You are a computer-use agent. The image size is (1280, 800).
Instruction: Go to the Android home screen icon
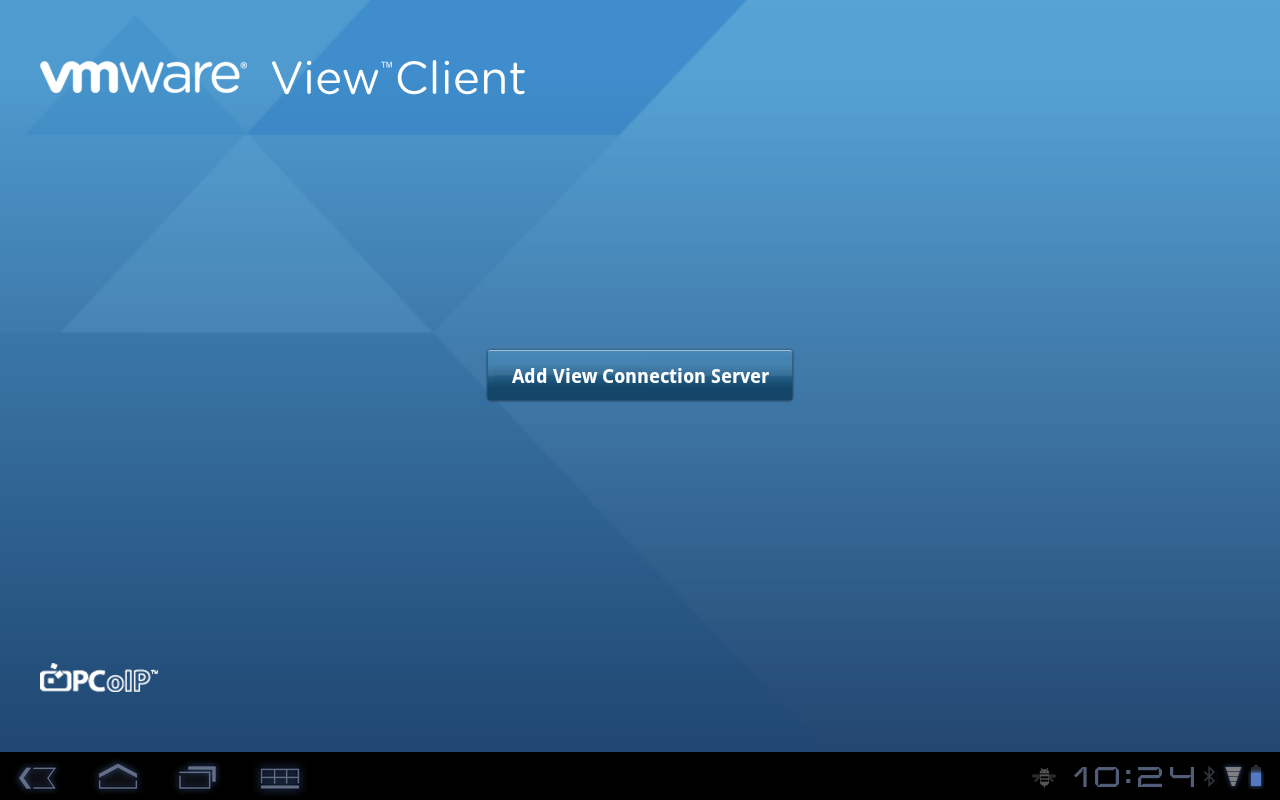(x=118, y=777)
